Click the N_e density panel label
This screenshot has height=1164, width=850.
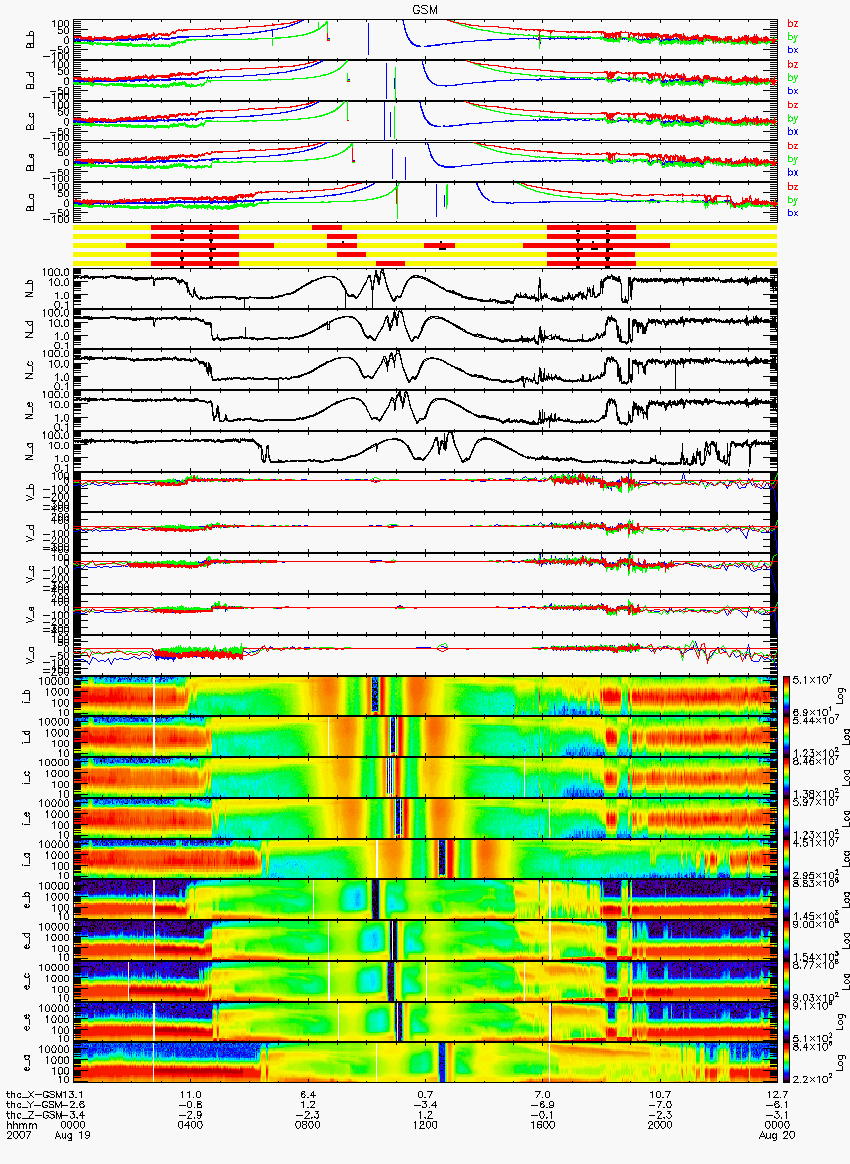tap(31, 411)
